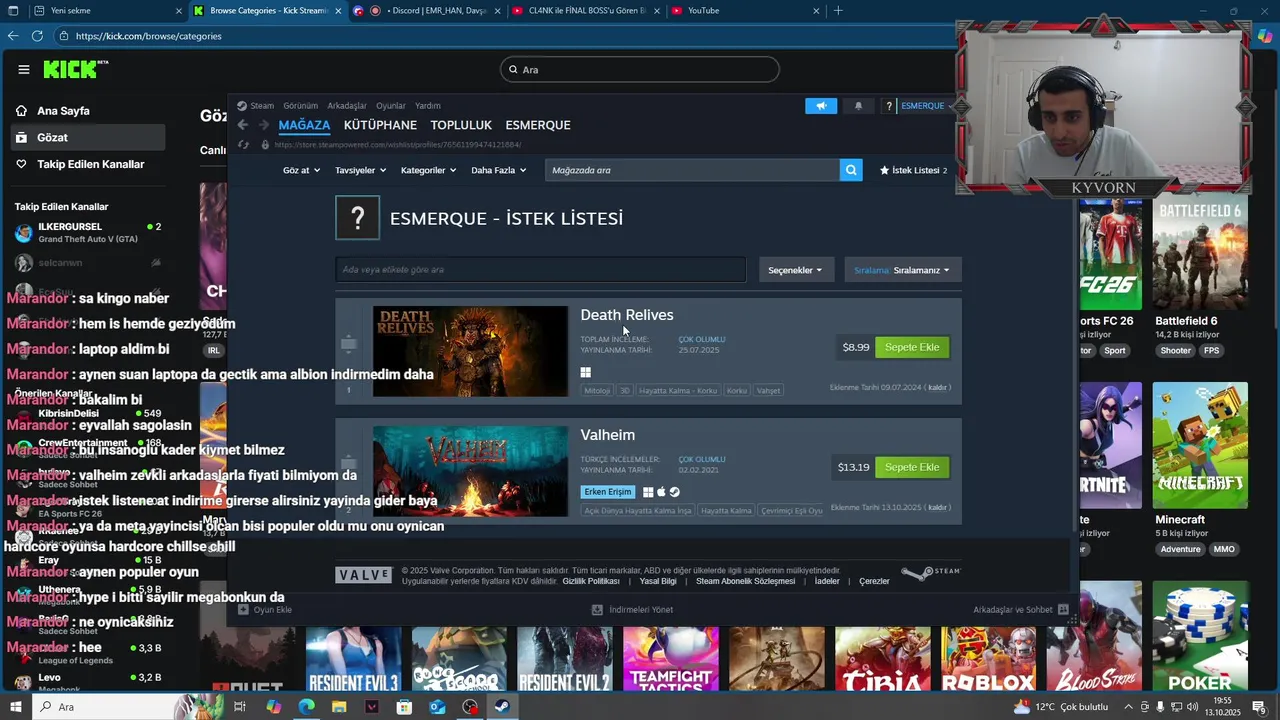This screenshot has height=720, width=1280.
Task: Add Death Relives to cart
Action: coord(912,347)
